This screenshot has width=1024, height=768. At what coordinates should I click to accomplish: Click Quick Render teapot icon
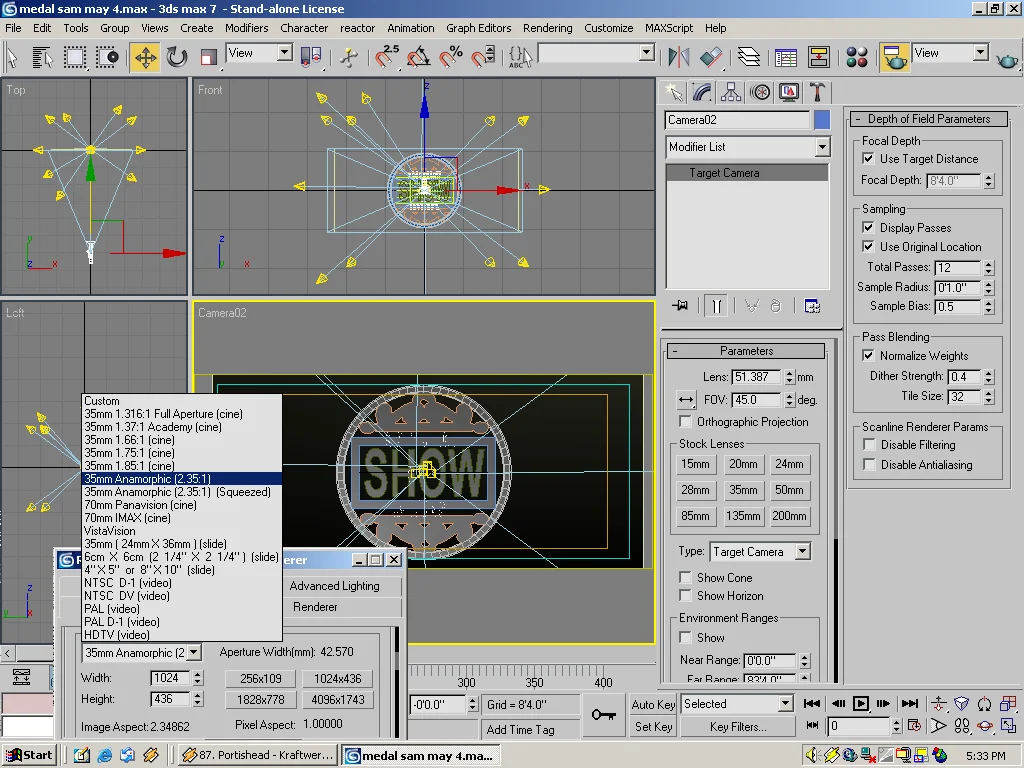pyautogui.click(x=1007, y=60)
